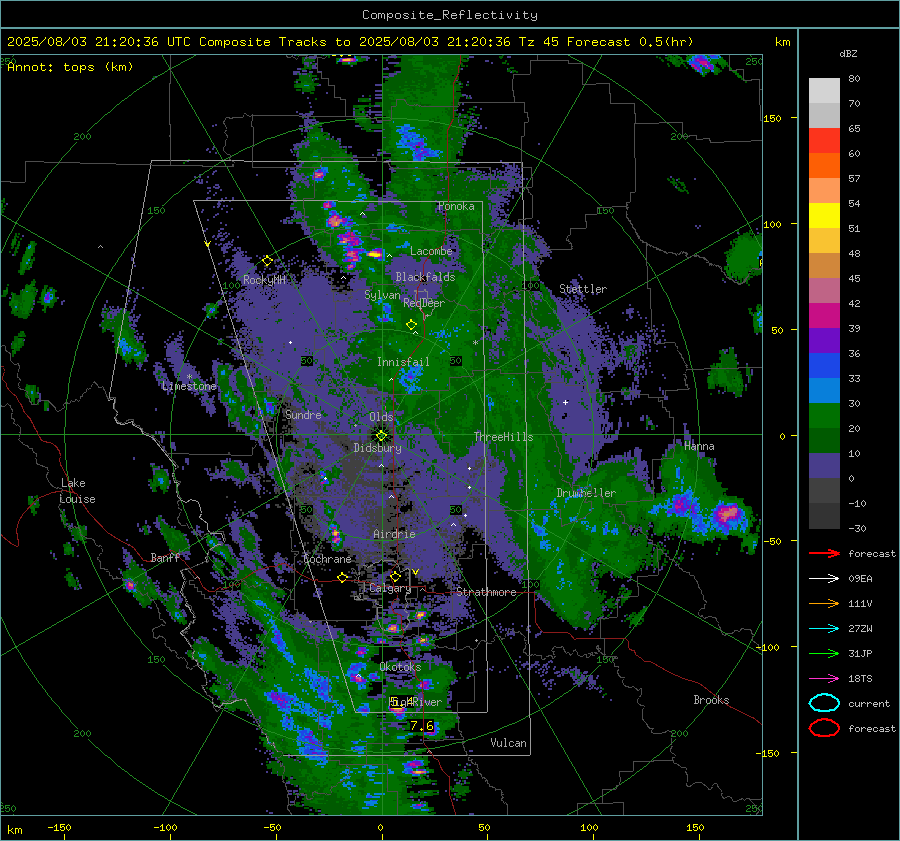Click the Composite Tracks timestamp header line

pyautogui.click(x=350, y=42)
